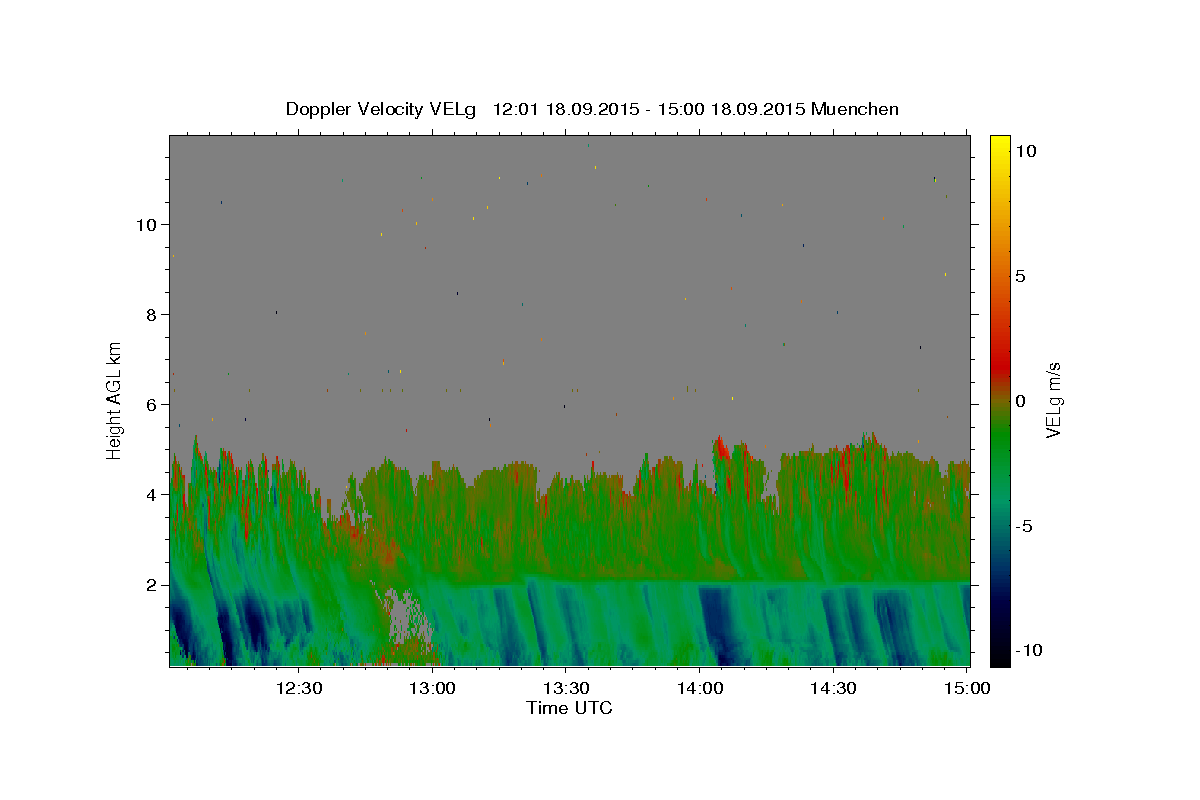Click the plot title text starting 'Doppler Velocity VELg'
The height and width of the screenshot is (800, 1200).
point(592,109)
